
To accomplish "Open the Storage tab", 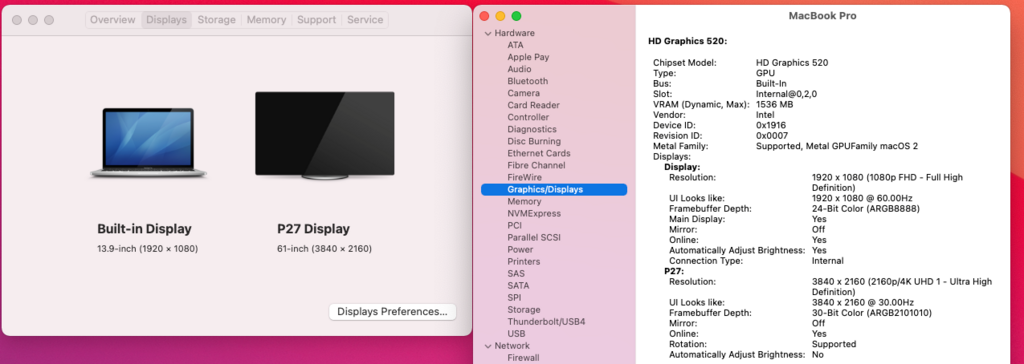I will click(x=216, y=20).
